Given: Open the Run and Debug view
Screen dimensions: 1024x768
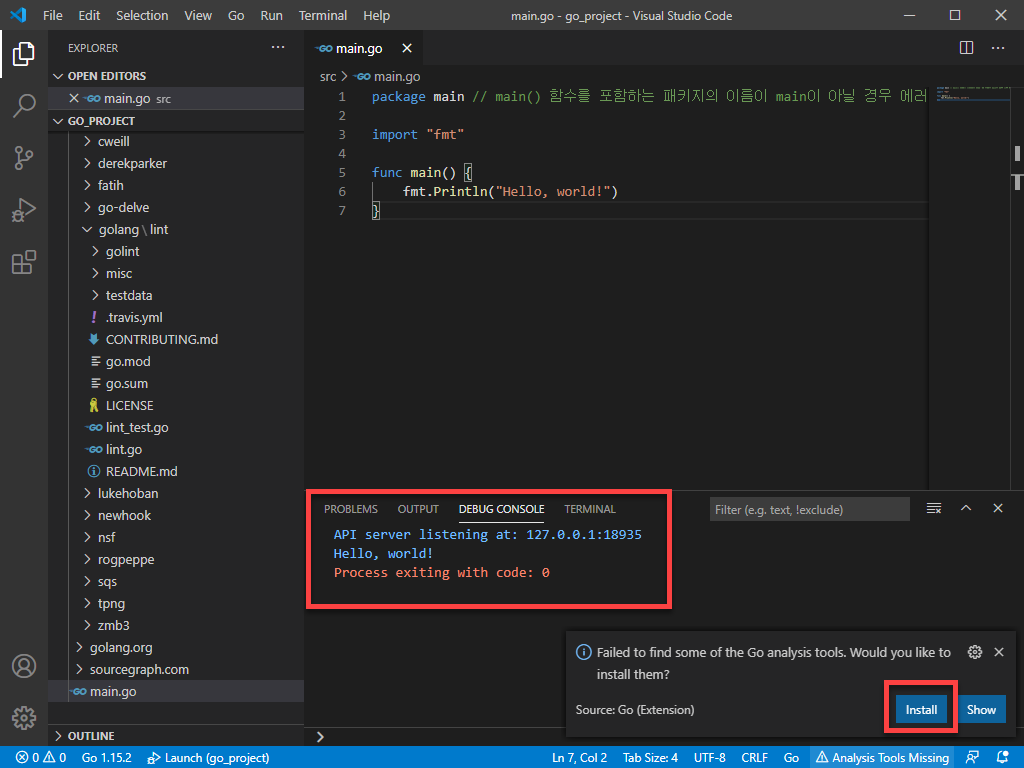Looking at the screenshot, I should (24, 210).
